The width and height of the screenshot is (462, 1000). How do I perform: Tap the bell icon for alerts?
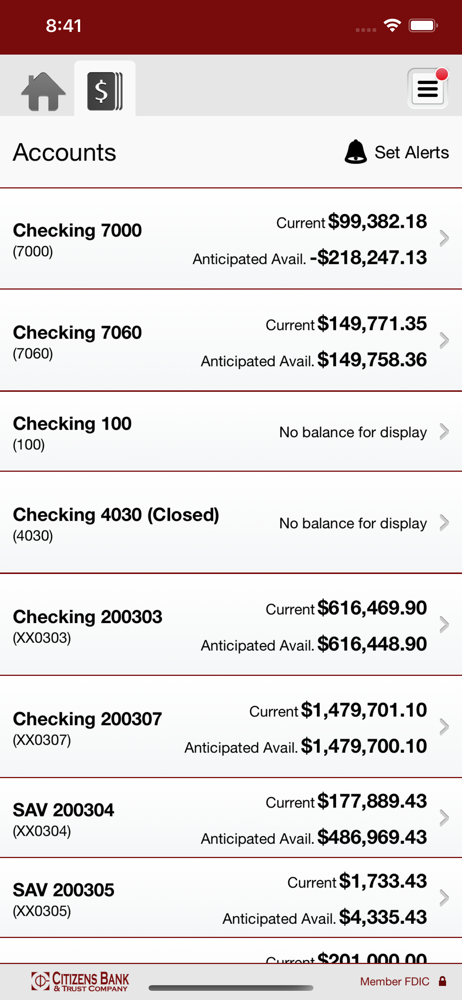click(355, 152)
